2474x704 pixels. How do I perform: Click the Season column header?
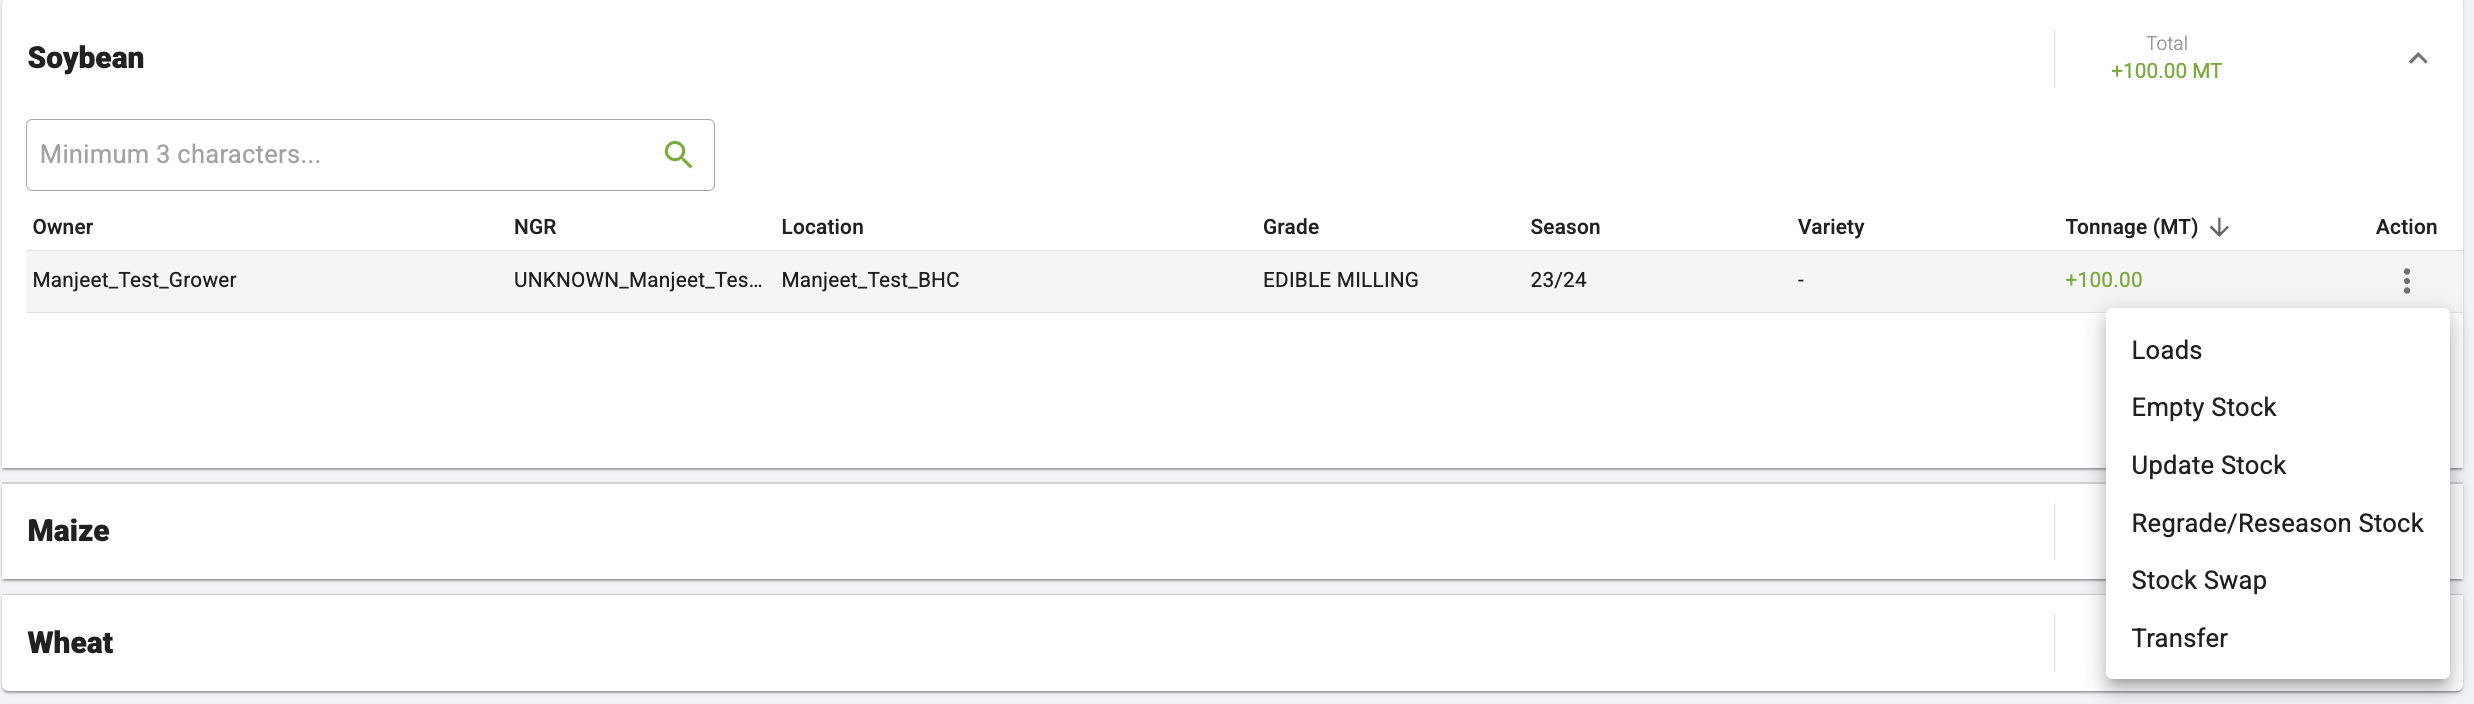click(1564, 227)
